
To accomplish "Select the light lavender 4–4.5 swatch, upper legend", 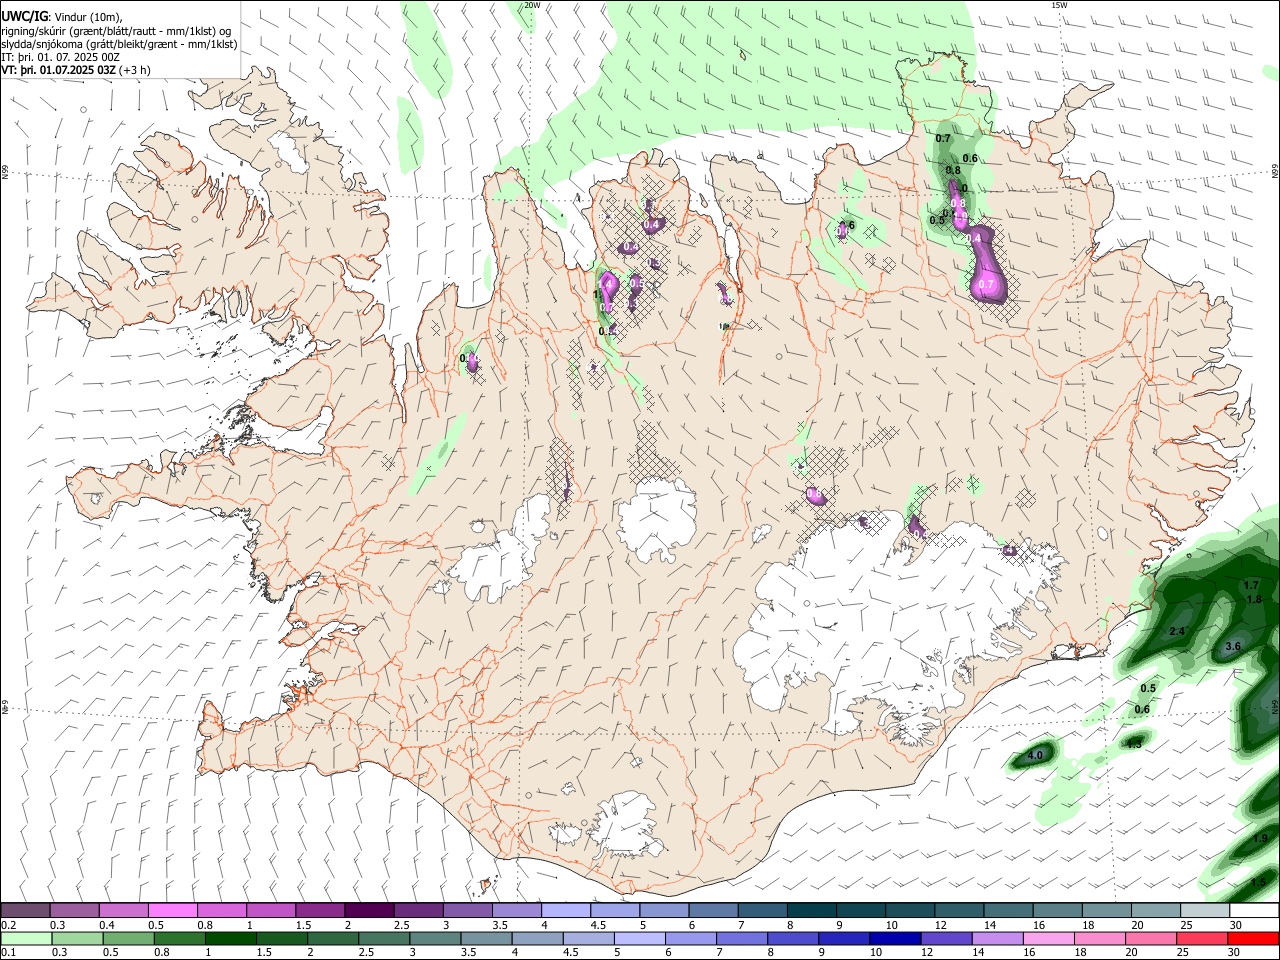I will click(x=565, y=911).
